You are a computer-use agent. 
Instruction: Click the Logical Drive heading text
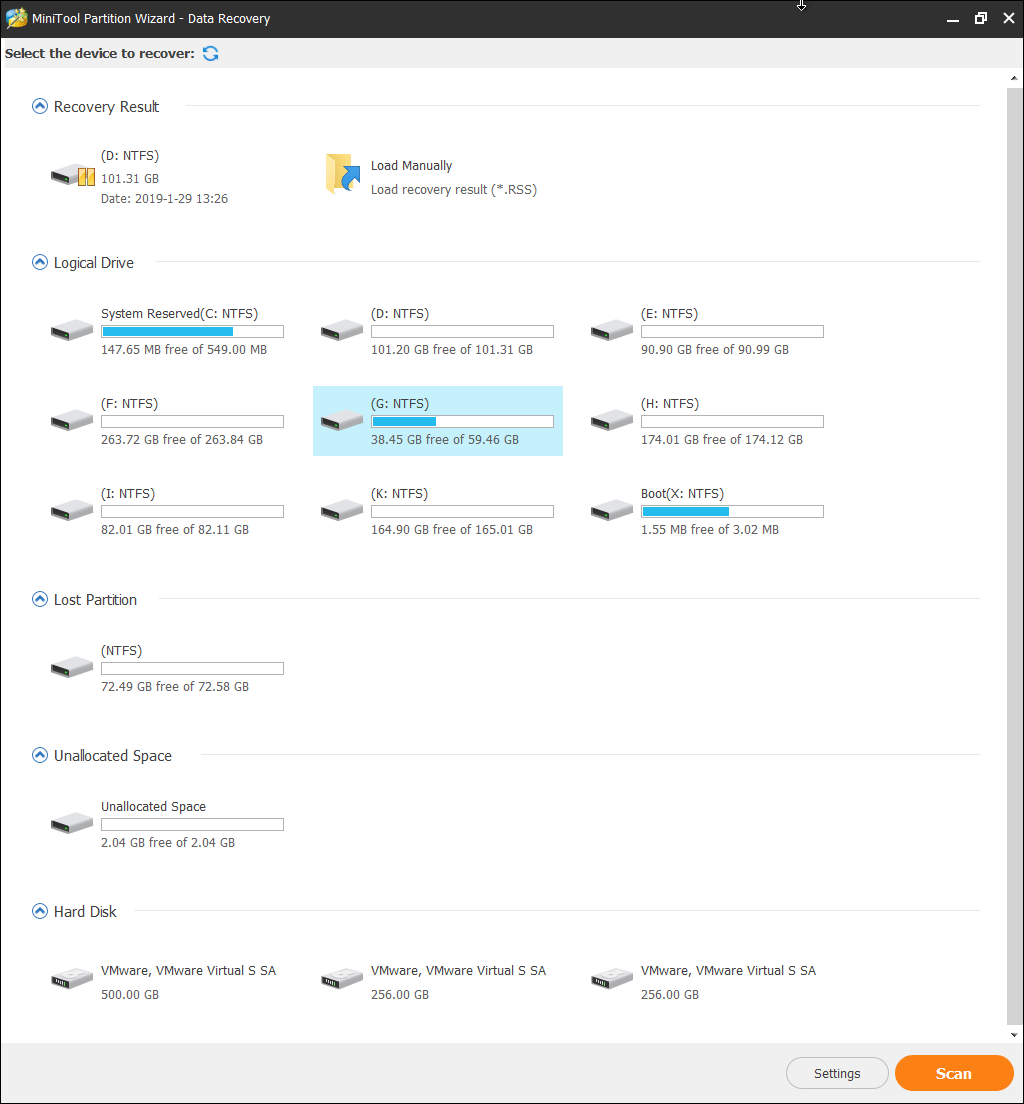click(x=94, y=263)
